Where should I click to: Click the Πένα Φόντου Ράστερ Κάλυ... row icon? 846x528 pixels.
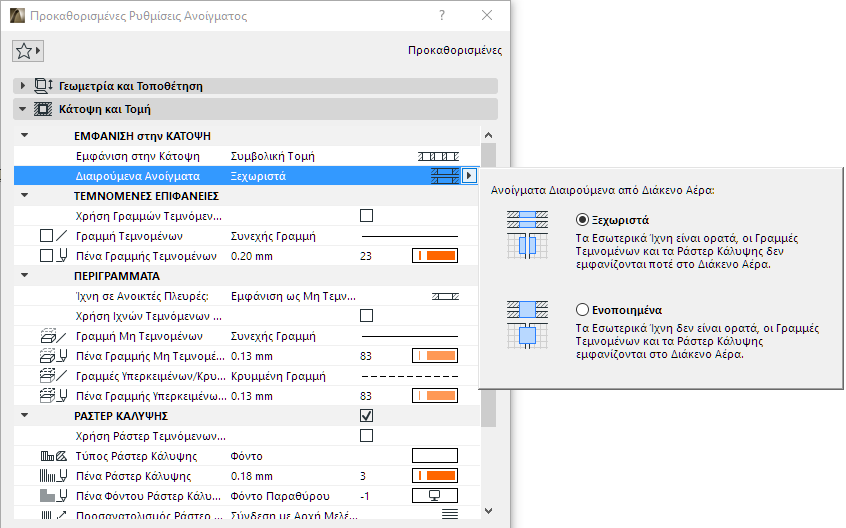point(53,496)
